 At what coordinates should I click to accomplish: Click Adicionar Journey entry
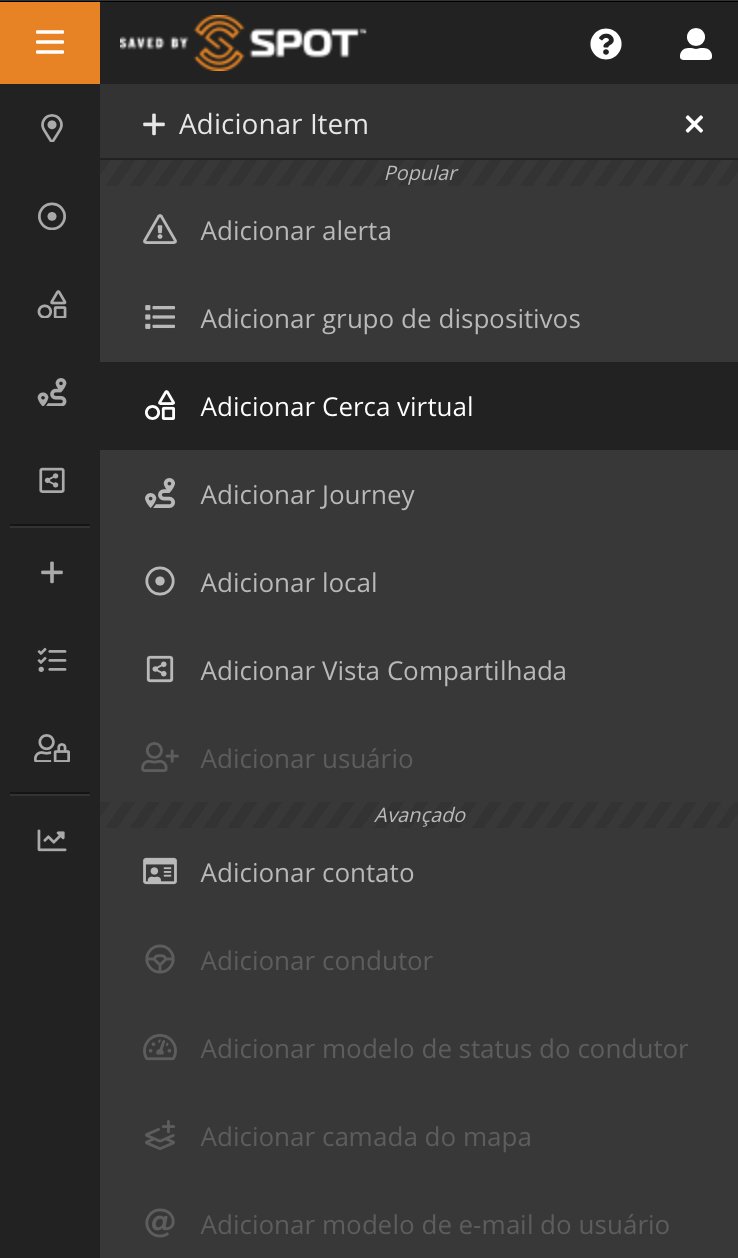point(307,495)
